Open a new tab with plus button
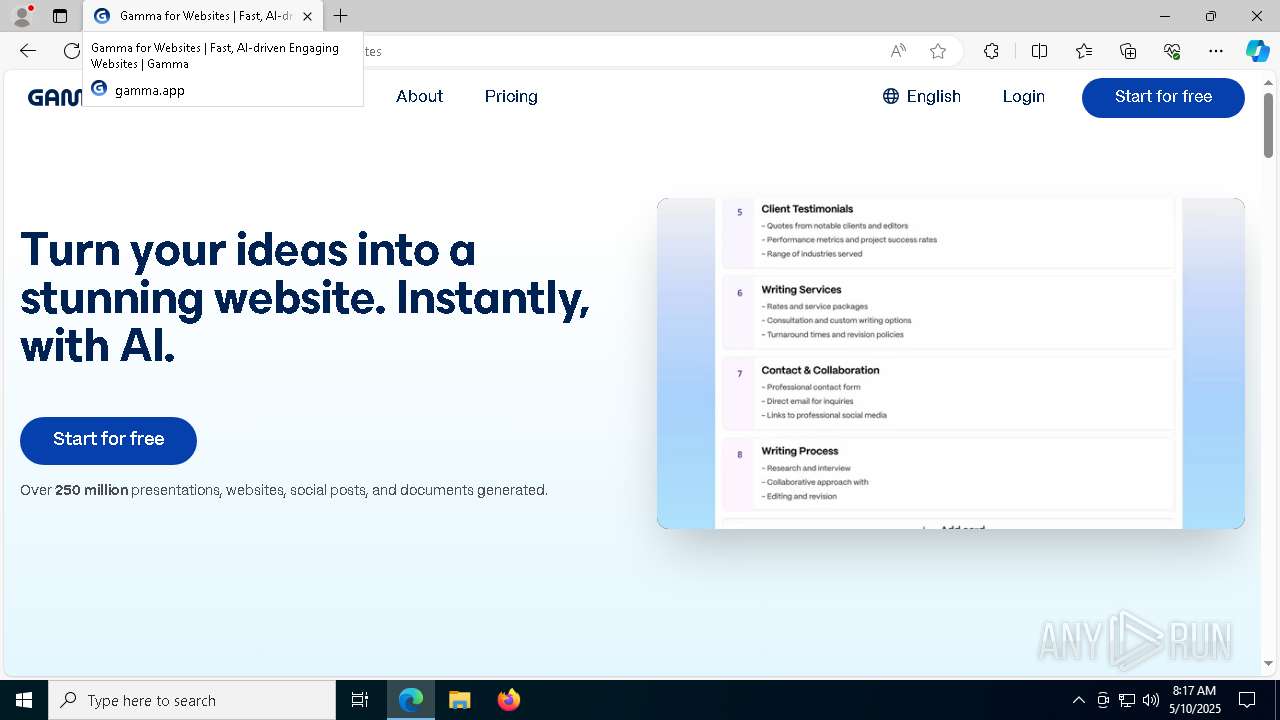The height and width of the screenshot is (720, 1280). point(341,16)
